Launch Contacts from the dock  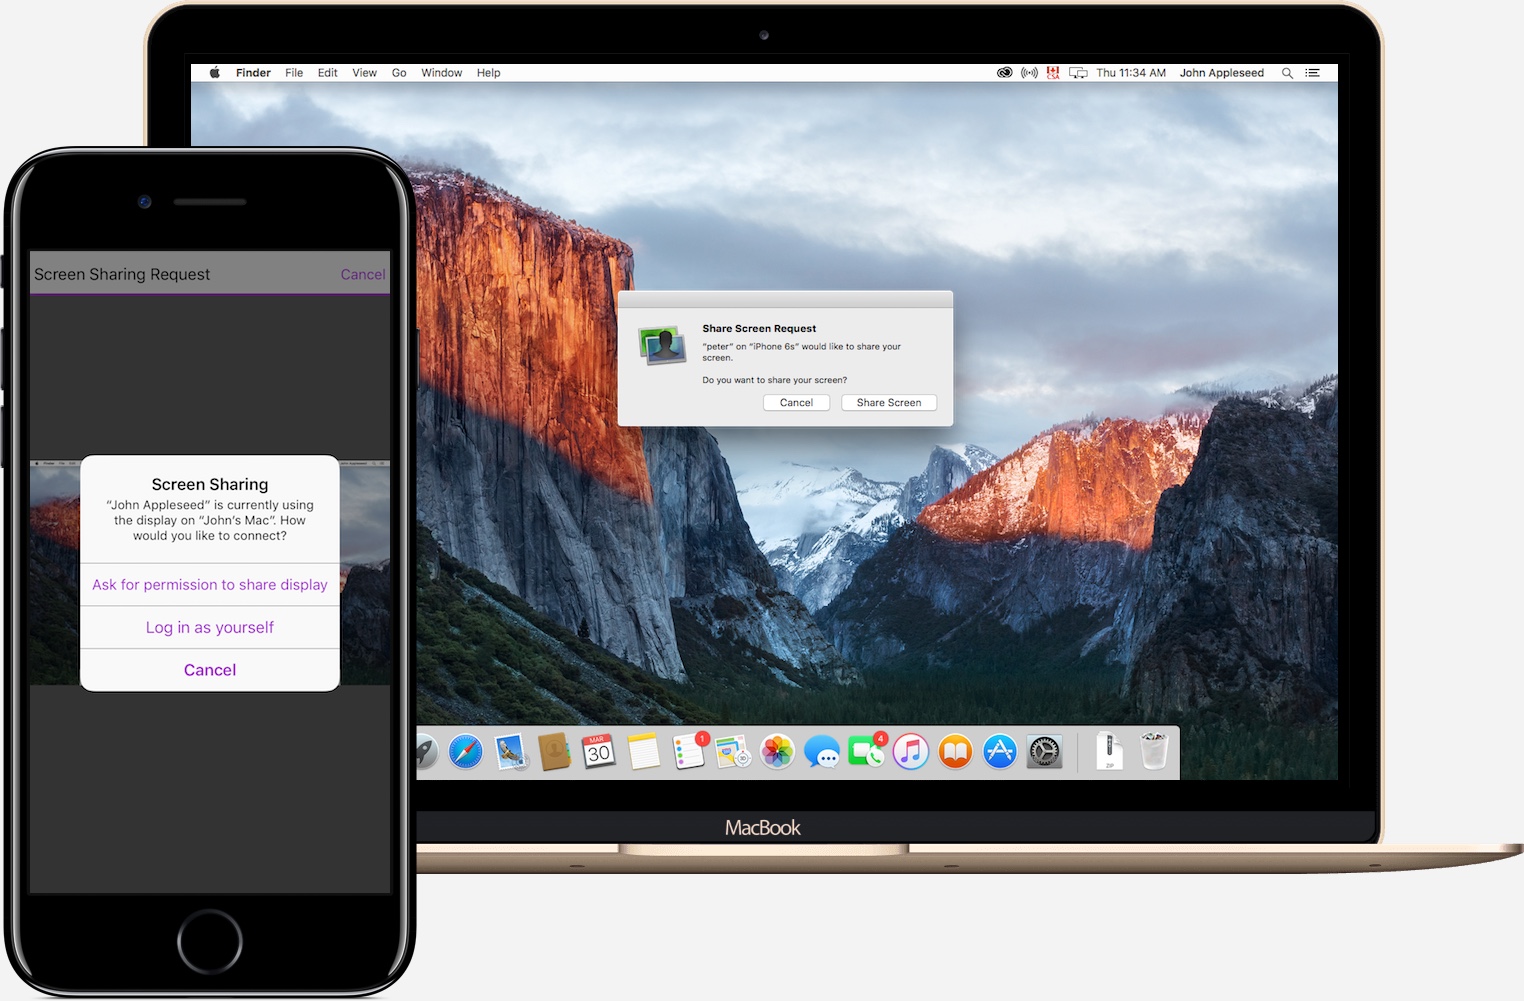pyautogui.click(x=554, y=752)
